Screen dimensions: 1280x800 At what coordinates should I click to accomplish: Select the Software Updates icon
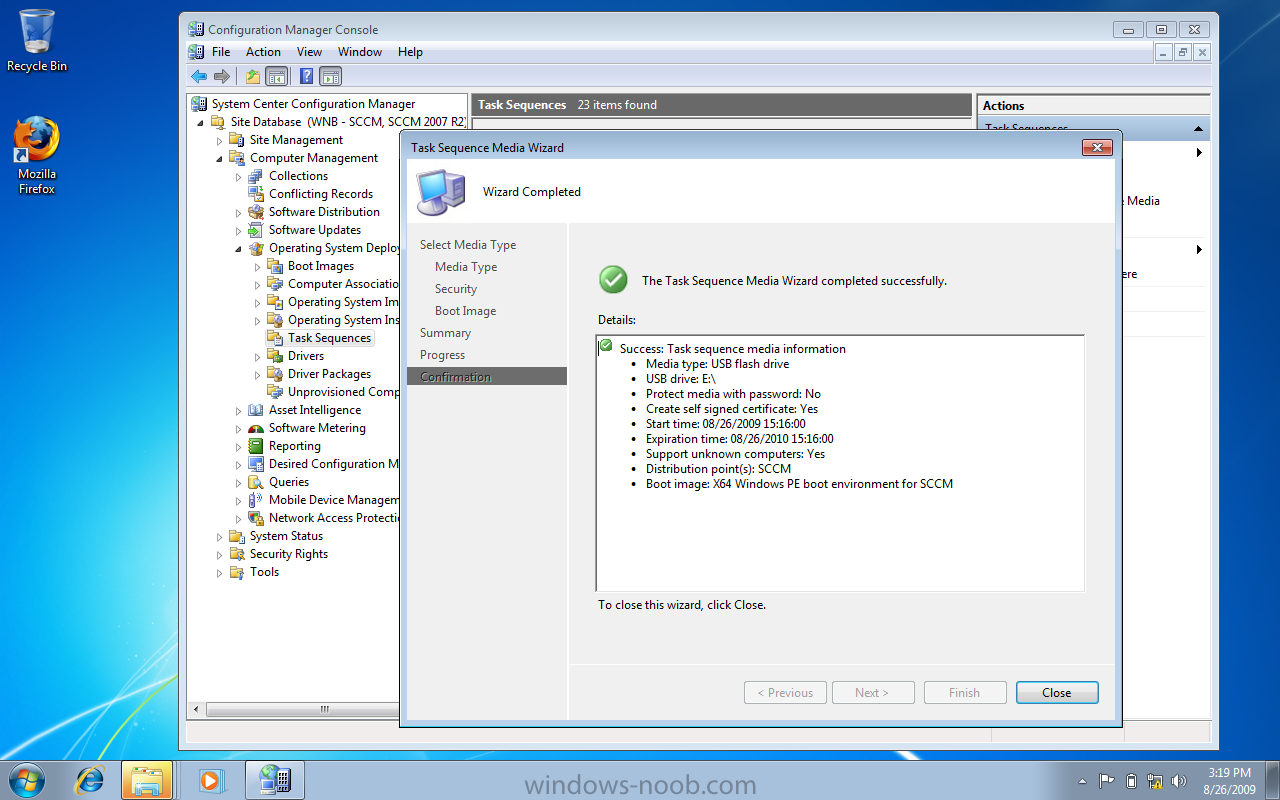[x=256, y=230]
